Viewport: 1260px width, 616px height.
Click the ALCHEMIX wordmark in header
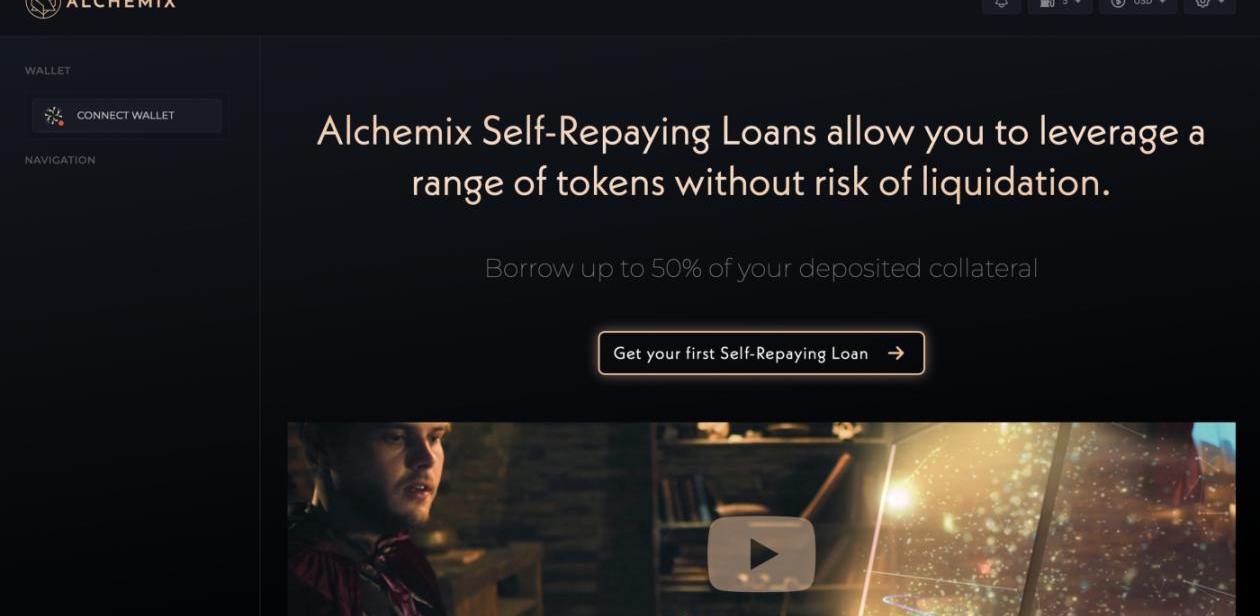point(121,4)
